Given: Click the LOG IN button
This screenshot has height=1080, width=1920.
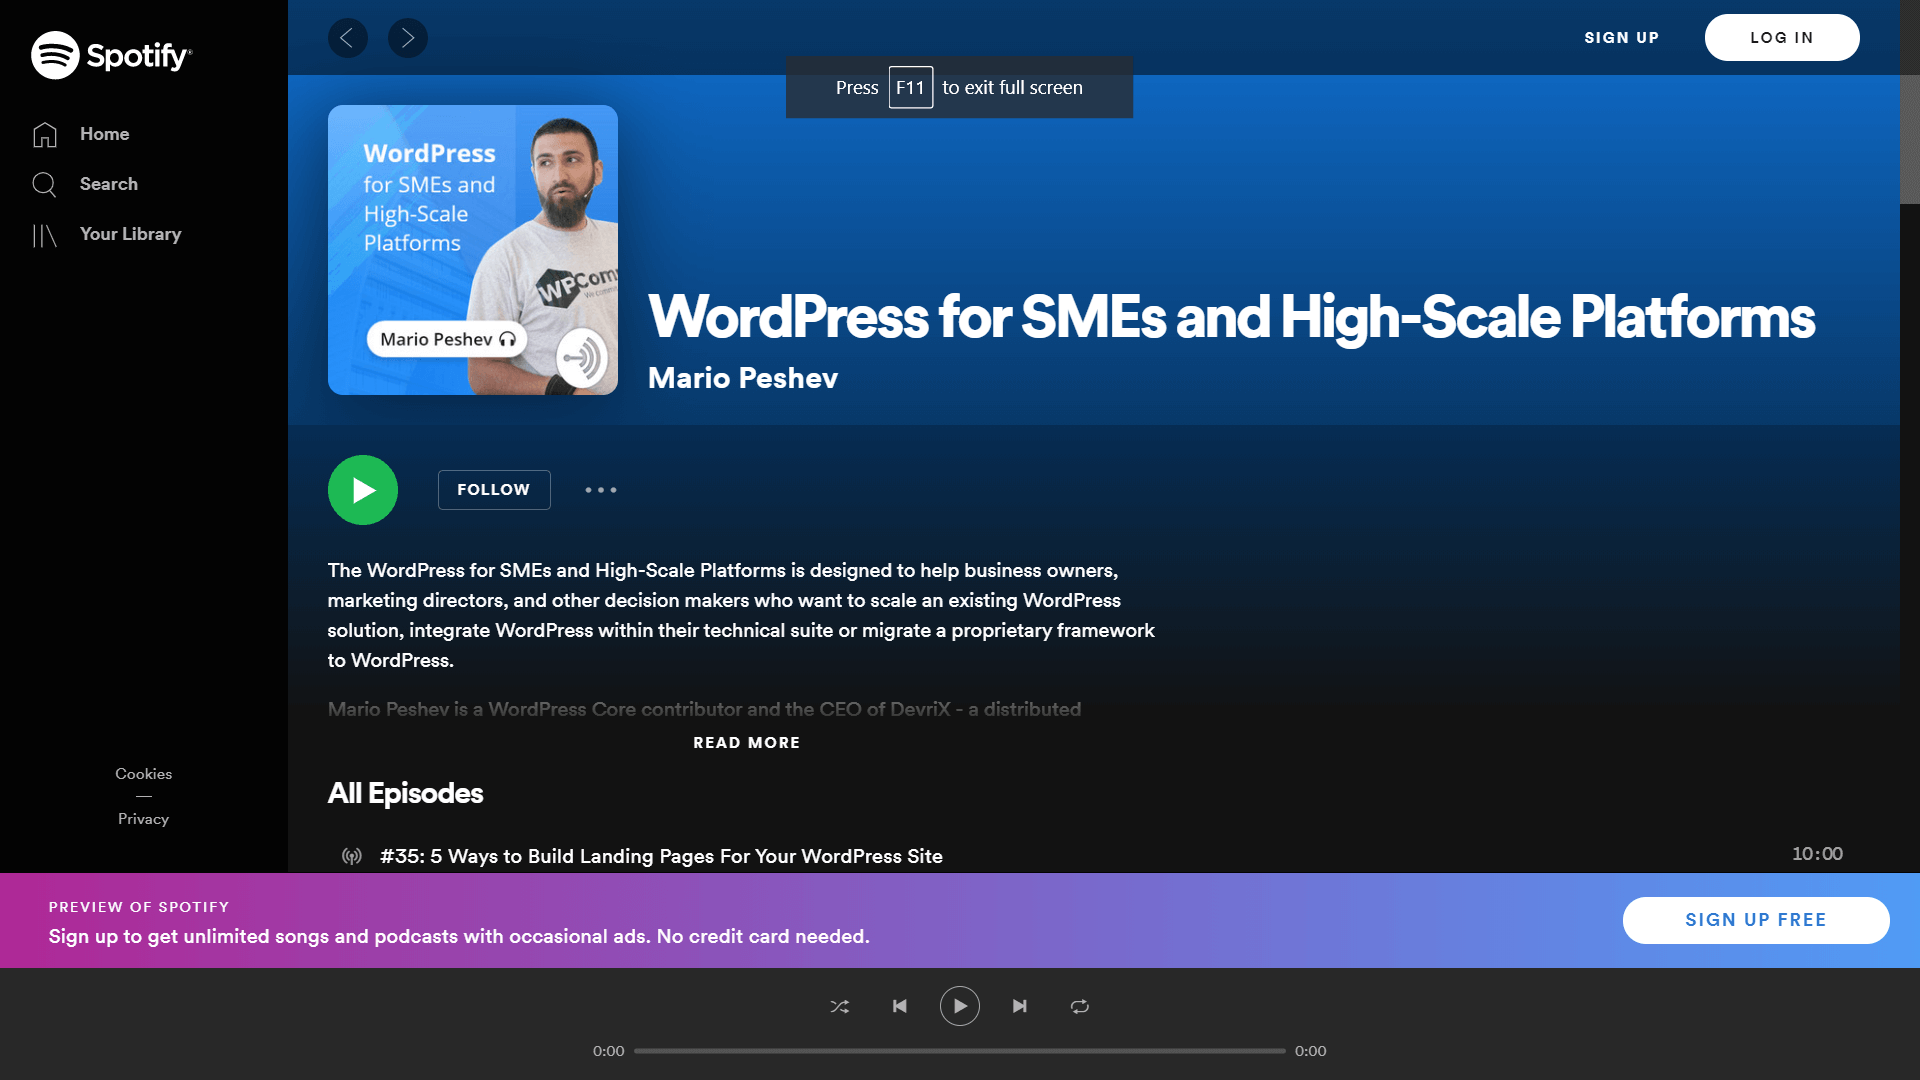Looking at the screenshot, I should [x=1781, y=38].
